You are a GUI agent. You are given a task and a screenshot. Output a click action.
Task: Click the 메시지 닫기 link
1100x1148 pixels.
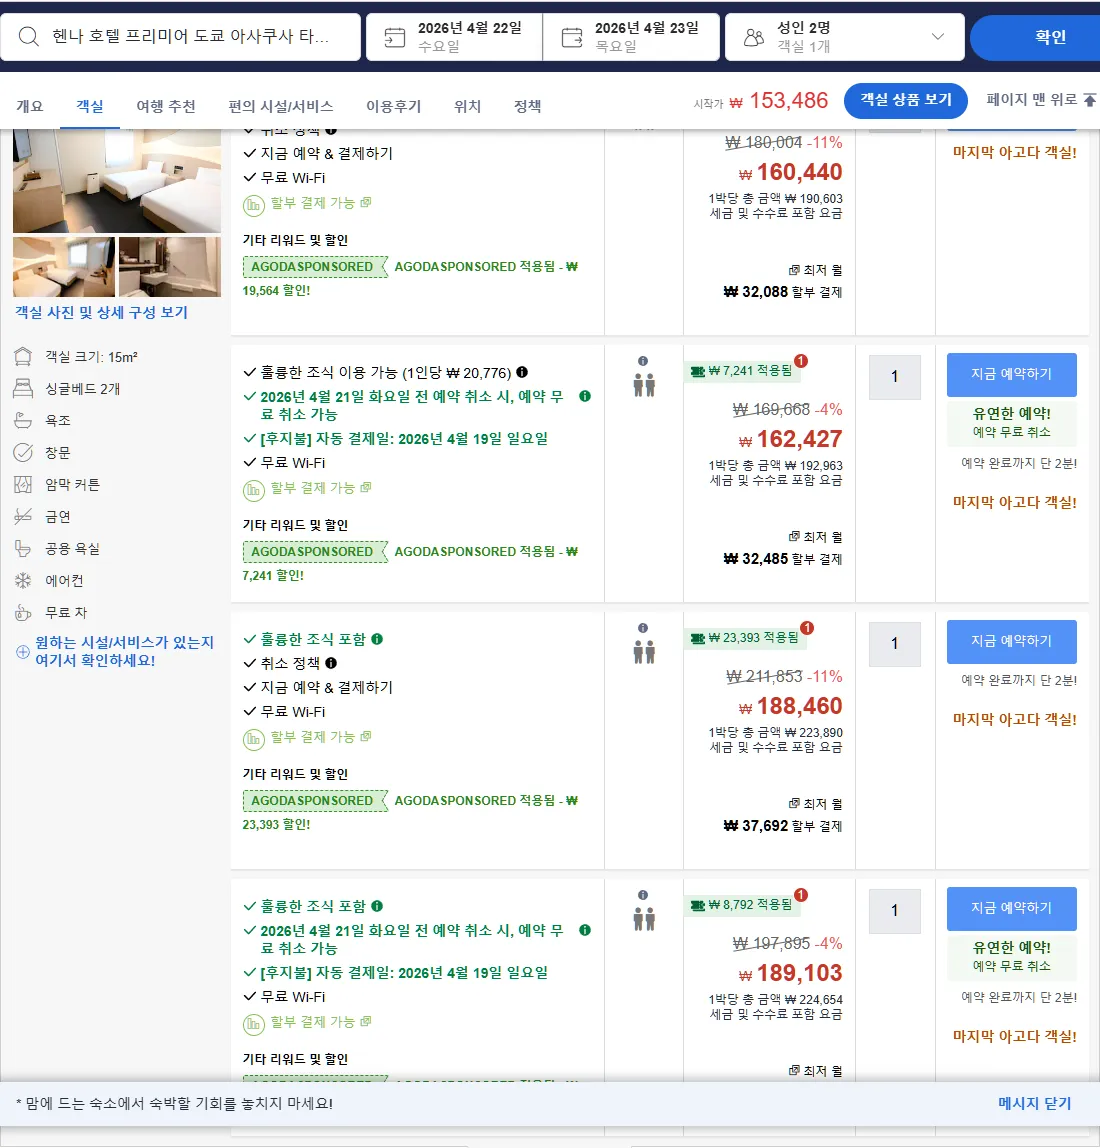(1034, 1103)
